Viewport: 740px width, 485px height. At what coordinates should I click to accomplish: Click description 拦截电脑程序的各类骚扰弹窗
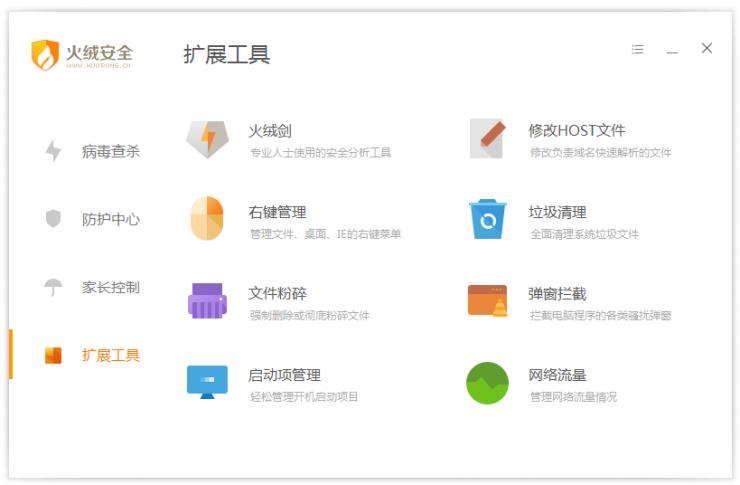tap(601, 315)
